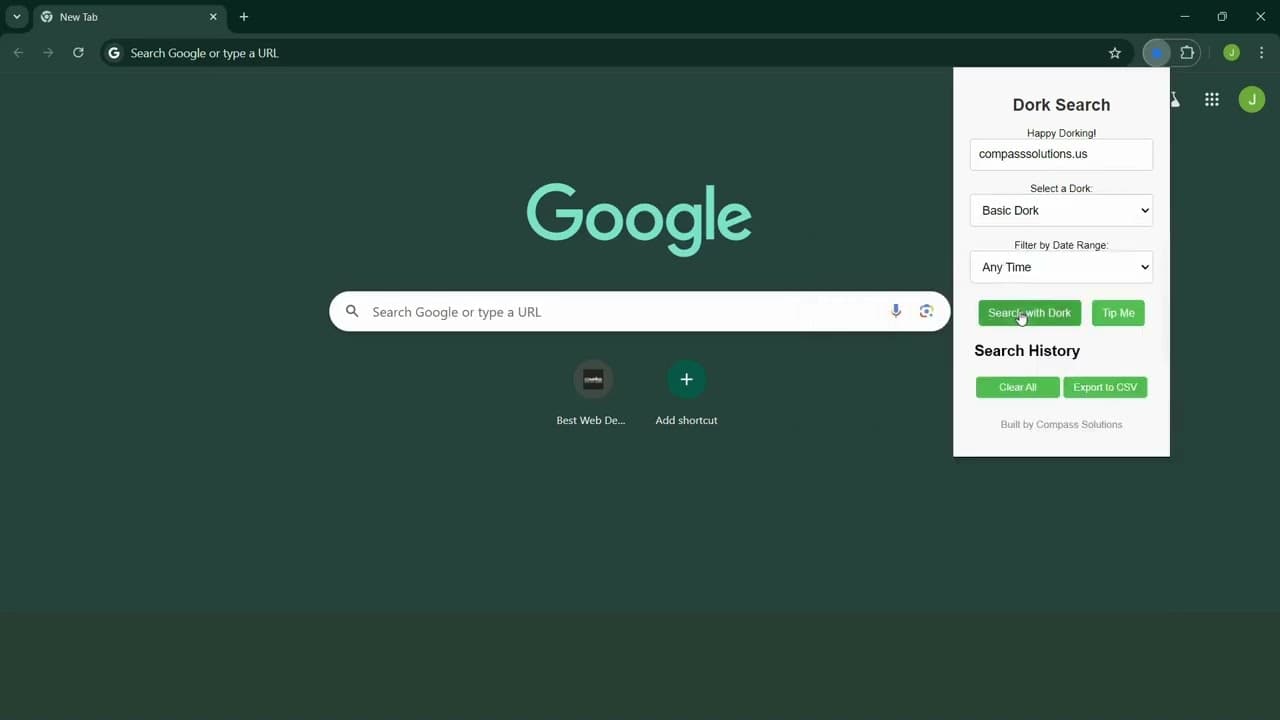Search by image with Lens icon
The height and width of the screenshot is (720, 1280).
(x=926, y=311)
